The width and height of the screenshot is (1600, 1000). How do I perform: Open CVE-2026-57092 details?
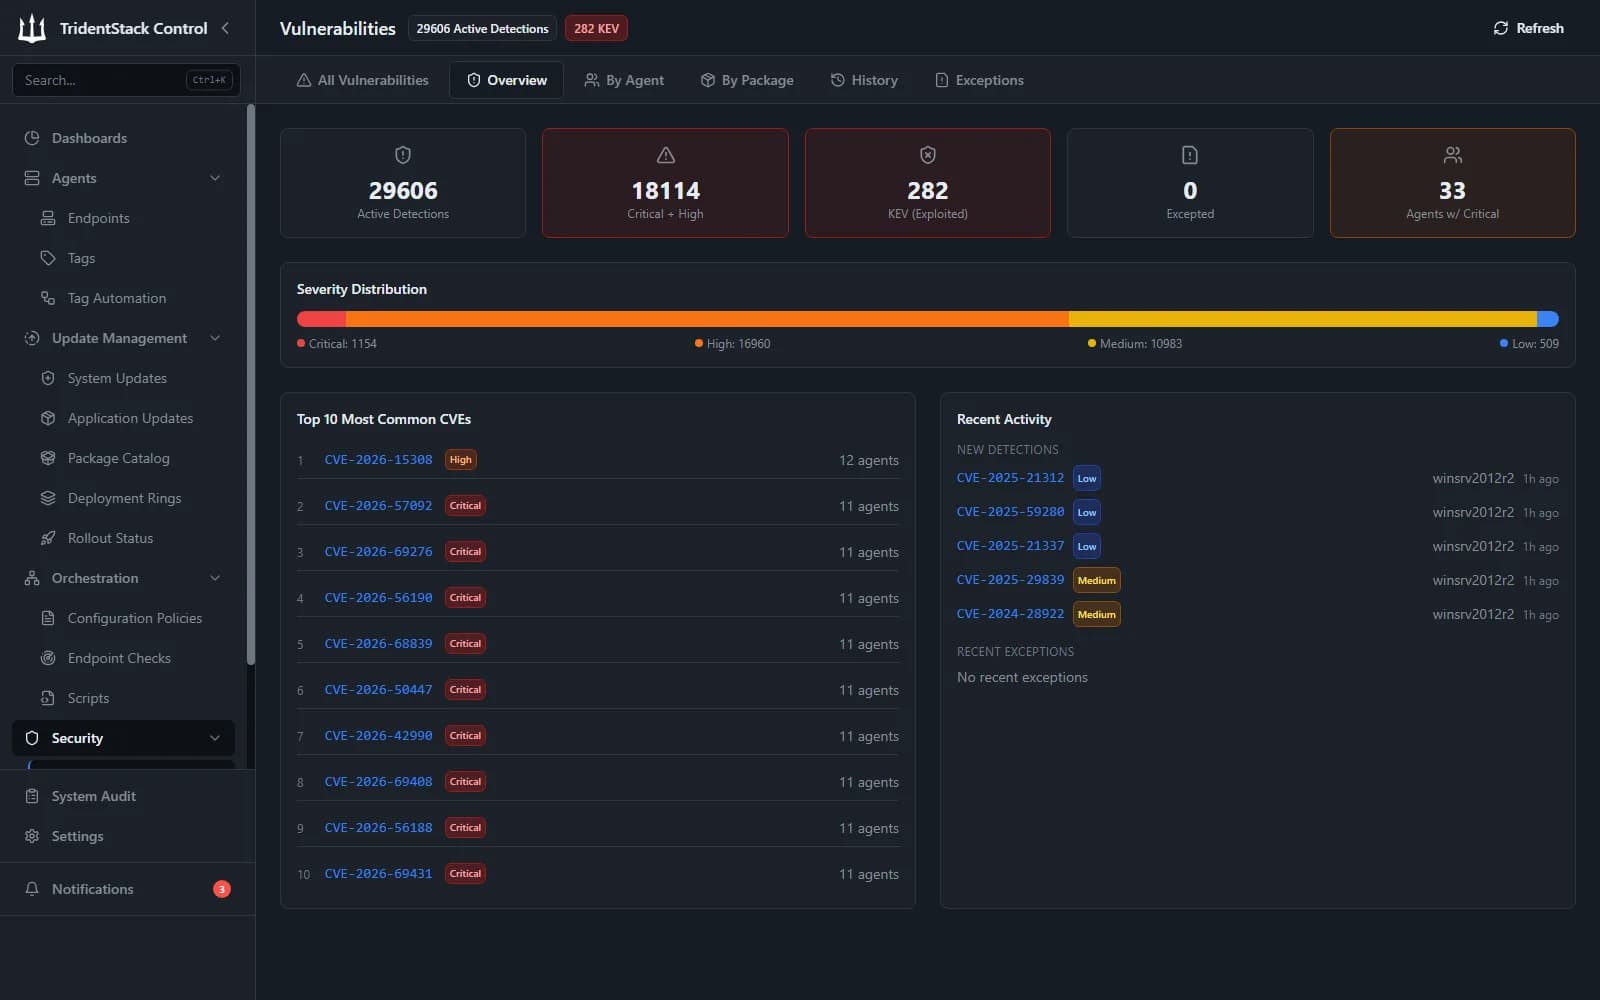point(378,506)
